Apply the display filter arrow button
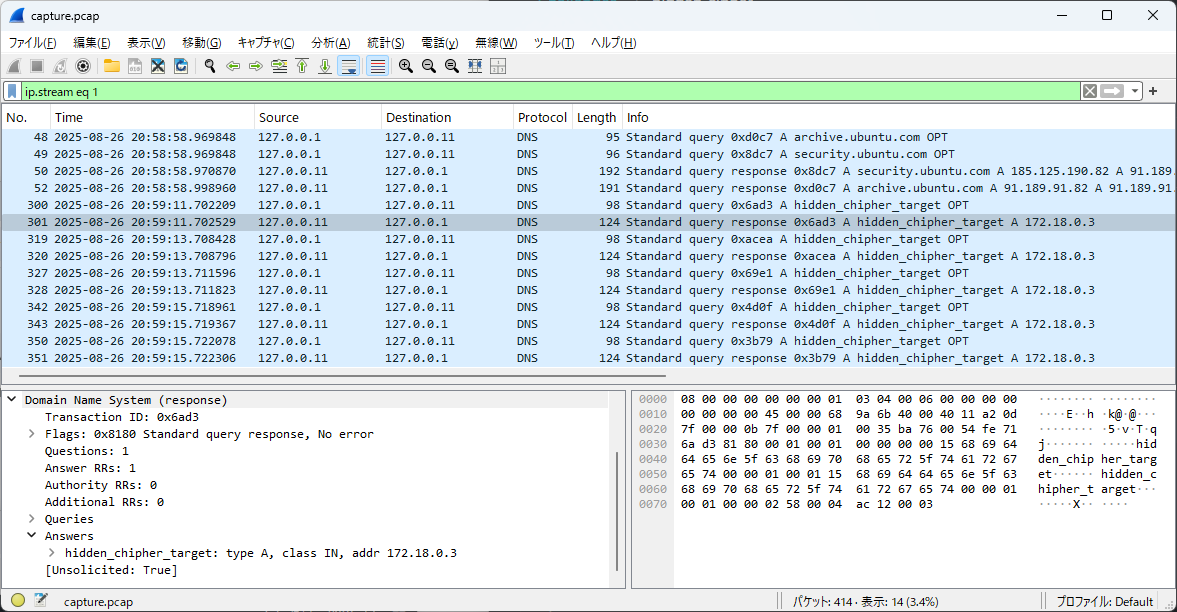This screenshot has height=612, width=1177. 1112,92
